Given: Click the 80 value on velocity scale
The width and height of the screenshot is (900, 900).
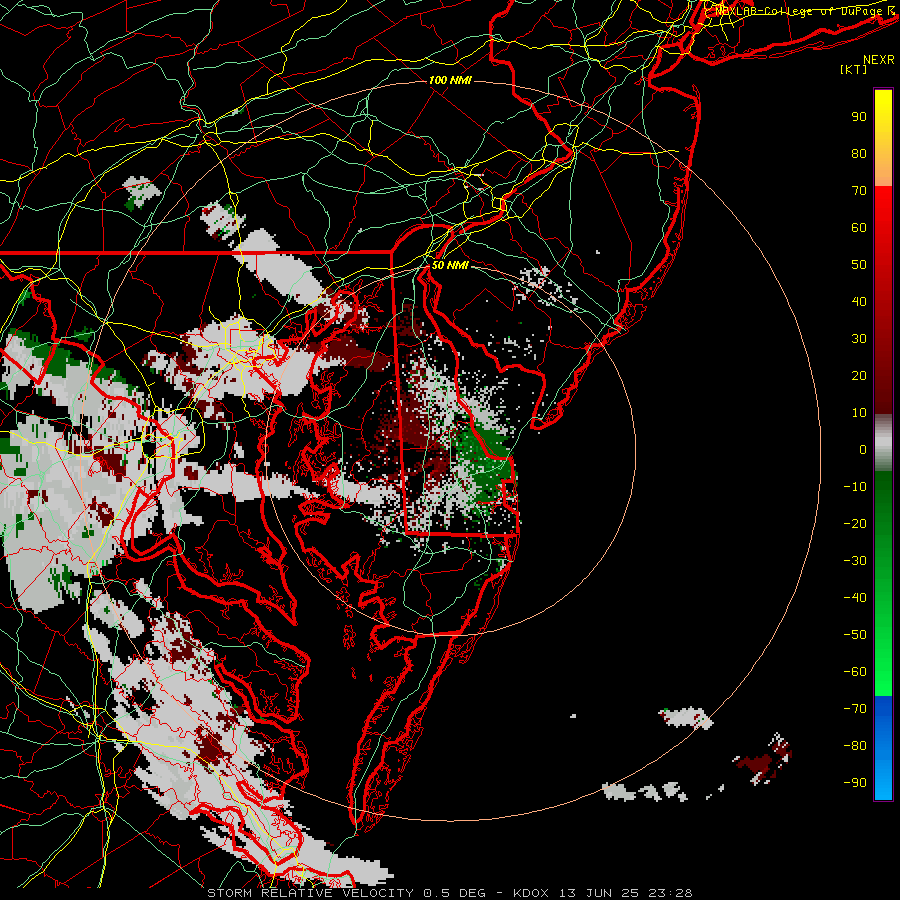Looking at the screenshot, I should coord(859,154).
